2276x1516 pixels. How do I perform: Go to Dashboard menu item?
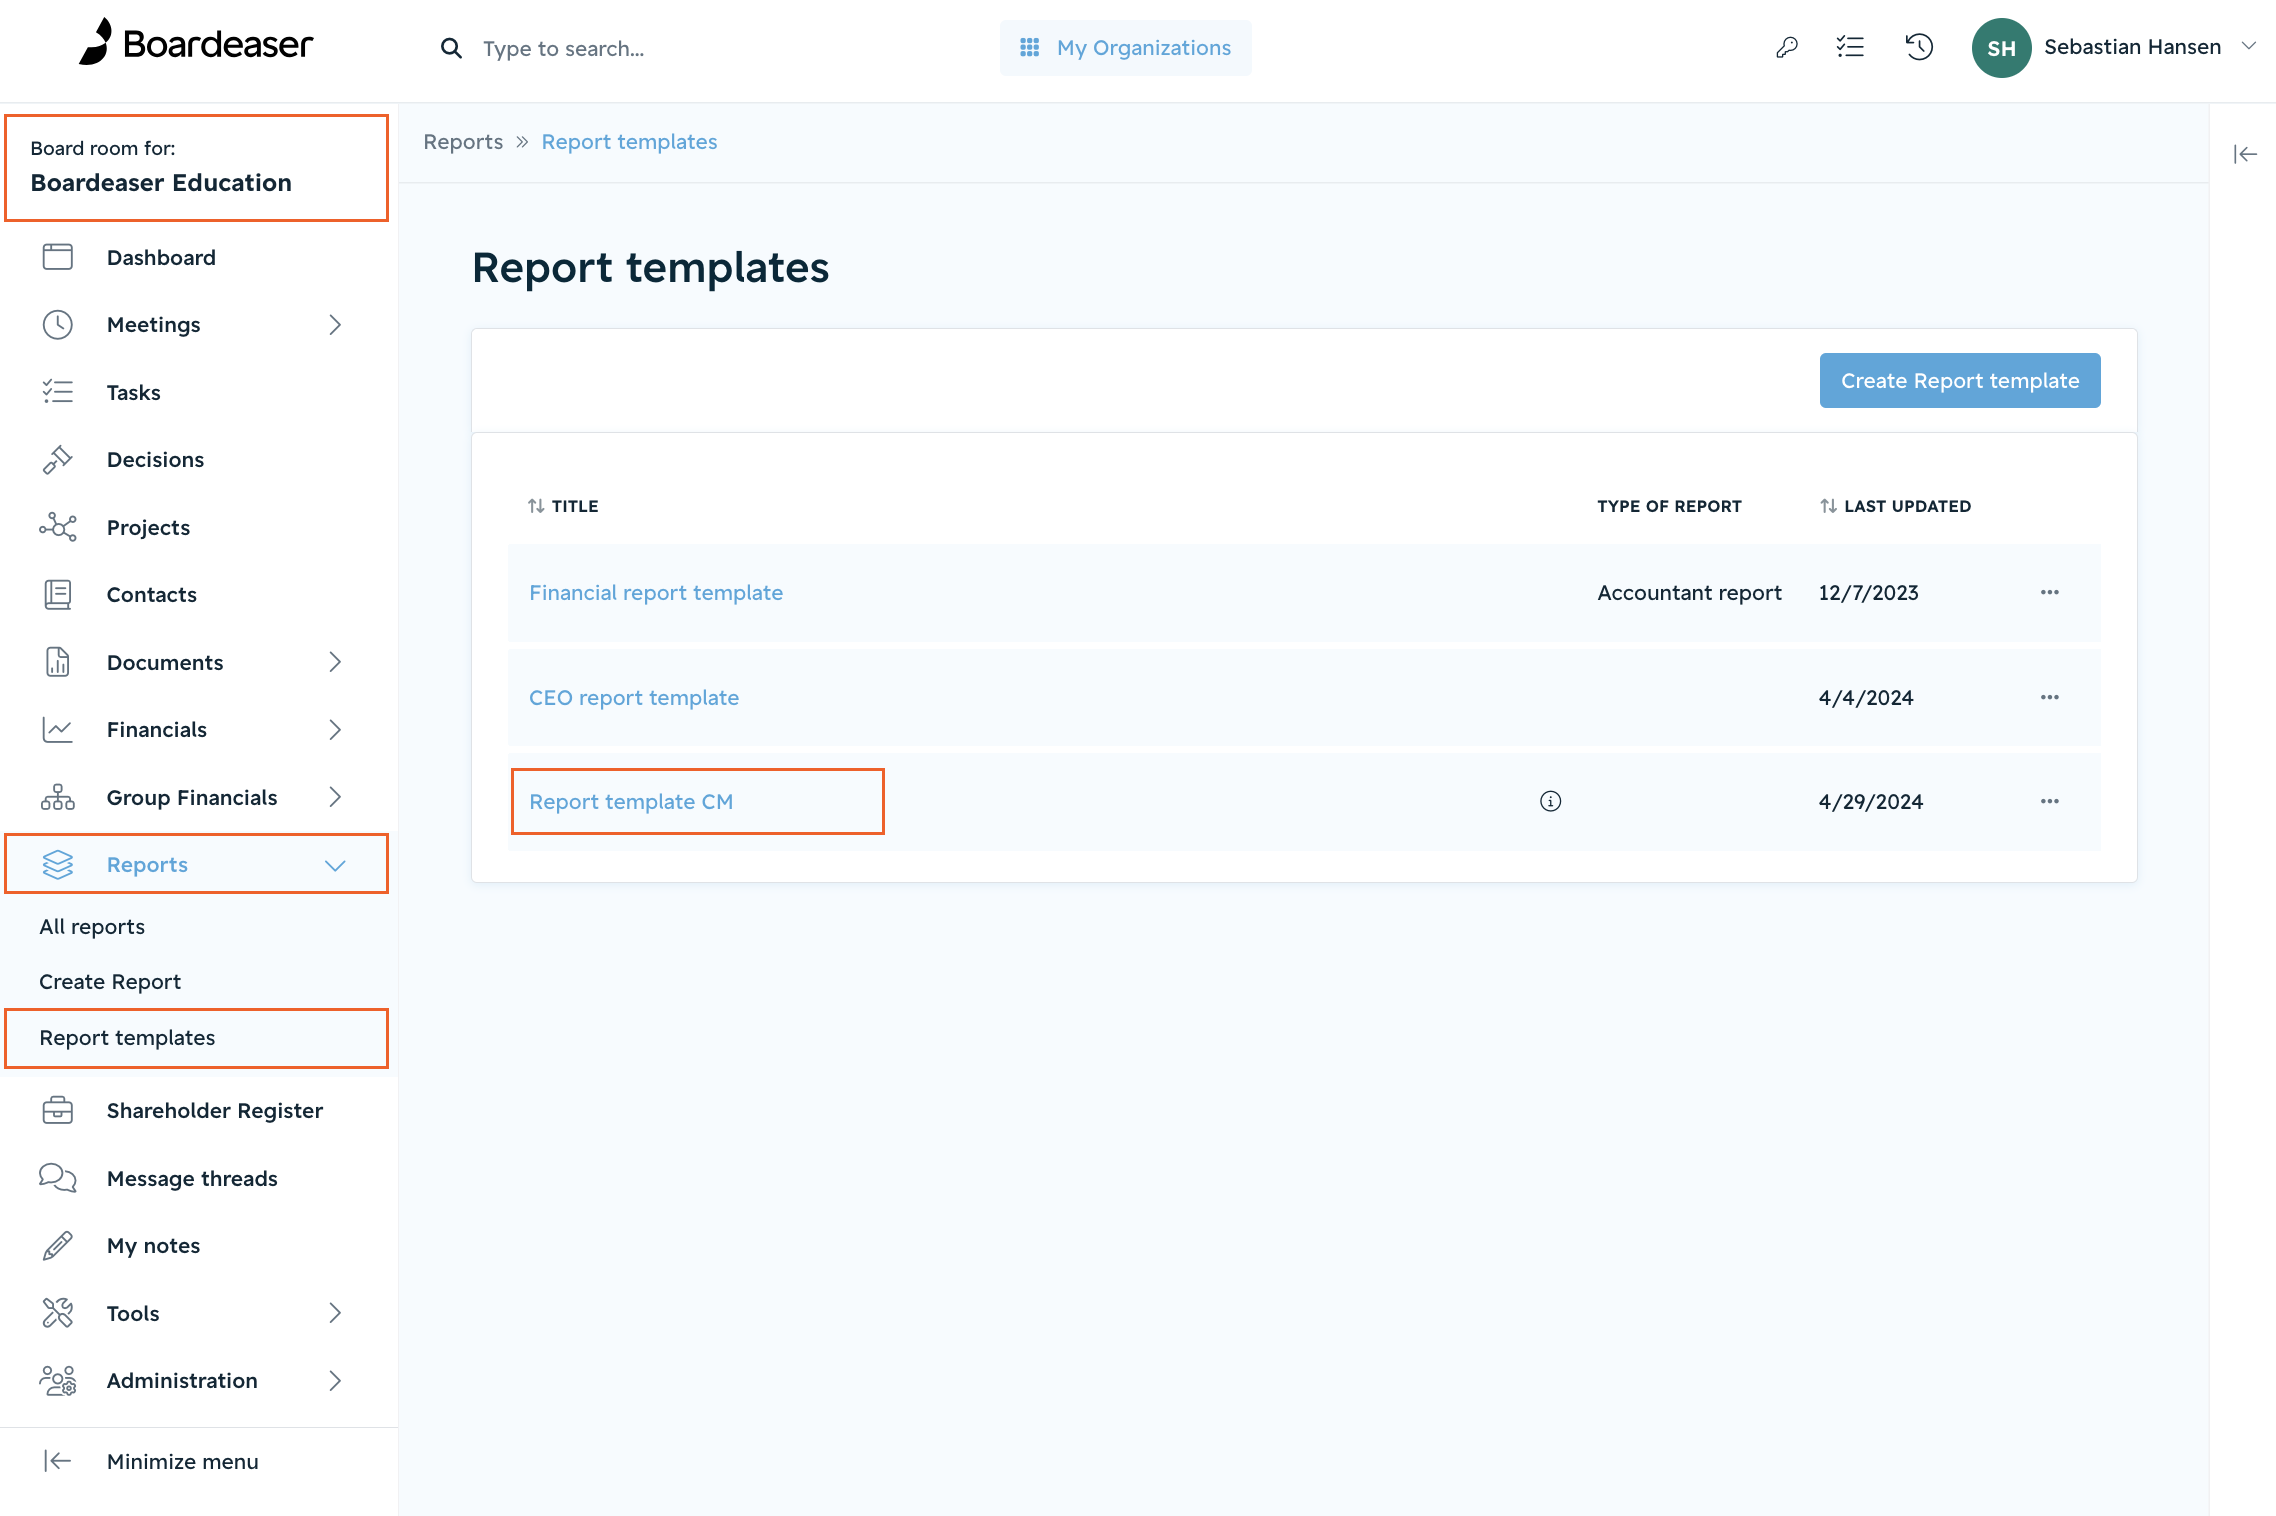coord(161,257)
